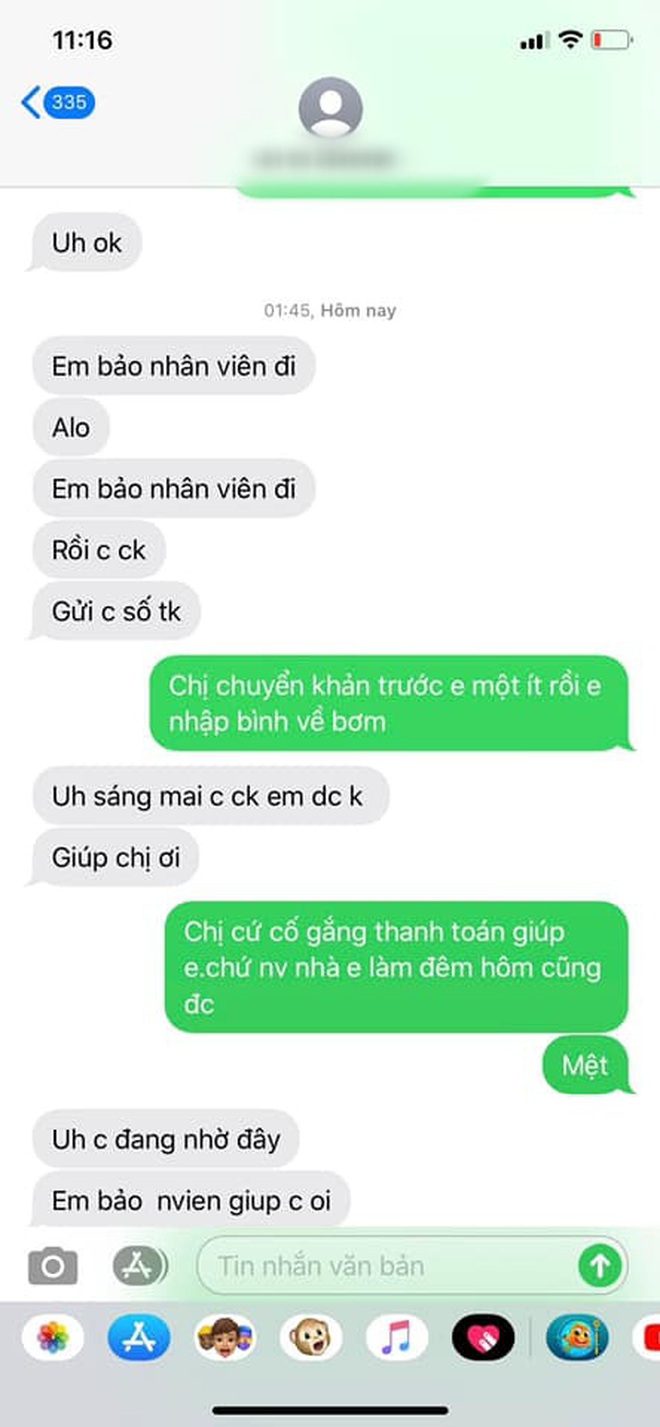Screen dimensions: 660x1427
Task: Open the Memoji stickers app
Action: coord(224,1337)
